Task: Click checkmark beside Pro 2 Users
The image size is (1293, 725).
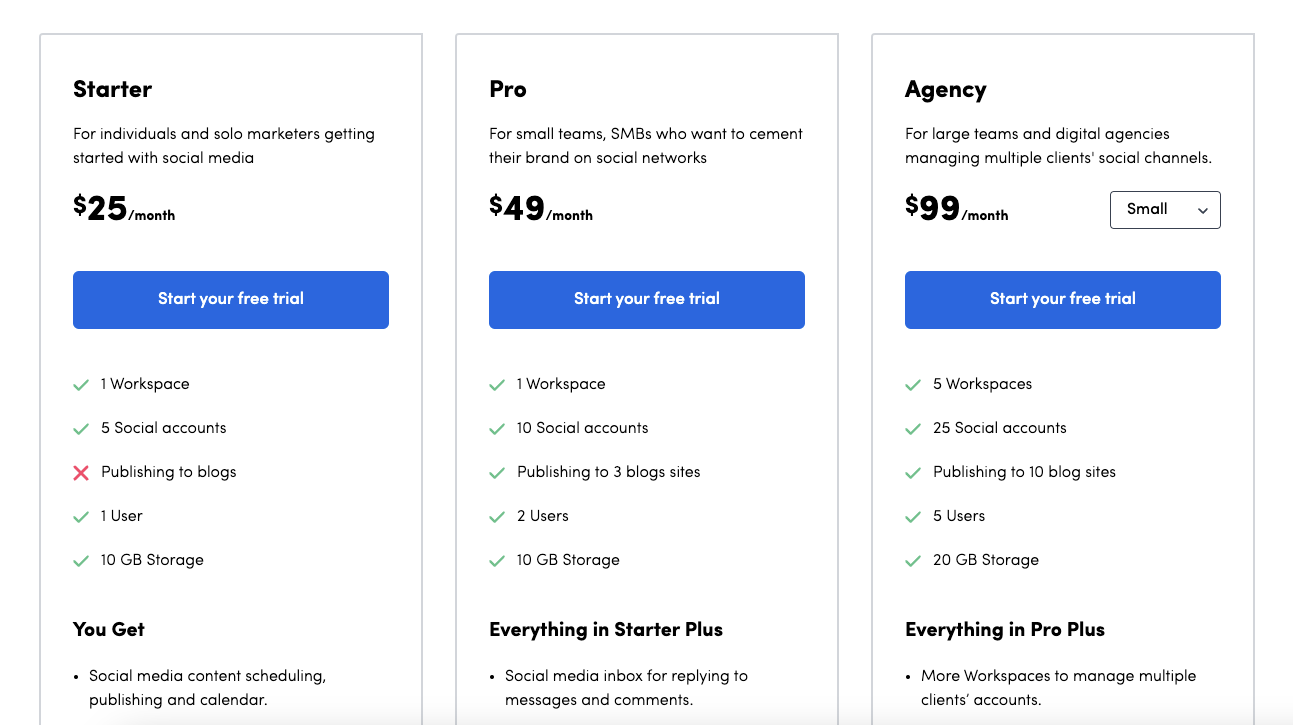Action: [497, 516]
